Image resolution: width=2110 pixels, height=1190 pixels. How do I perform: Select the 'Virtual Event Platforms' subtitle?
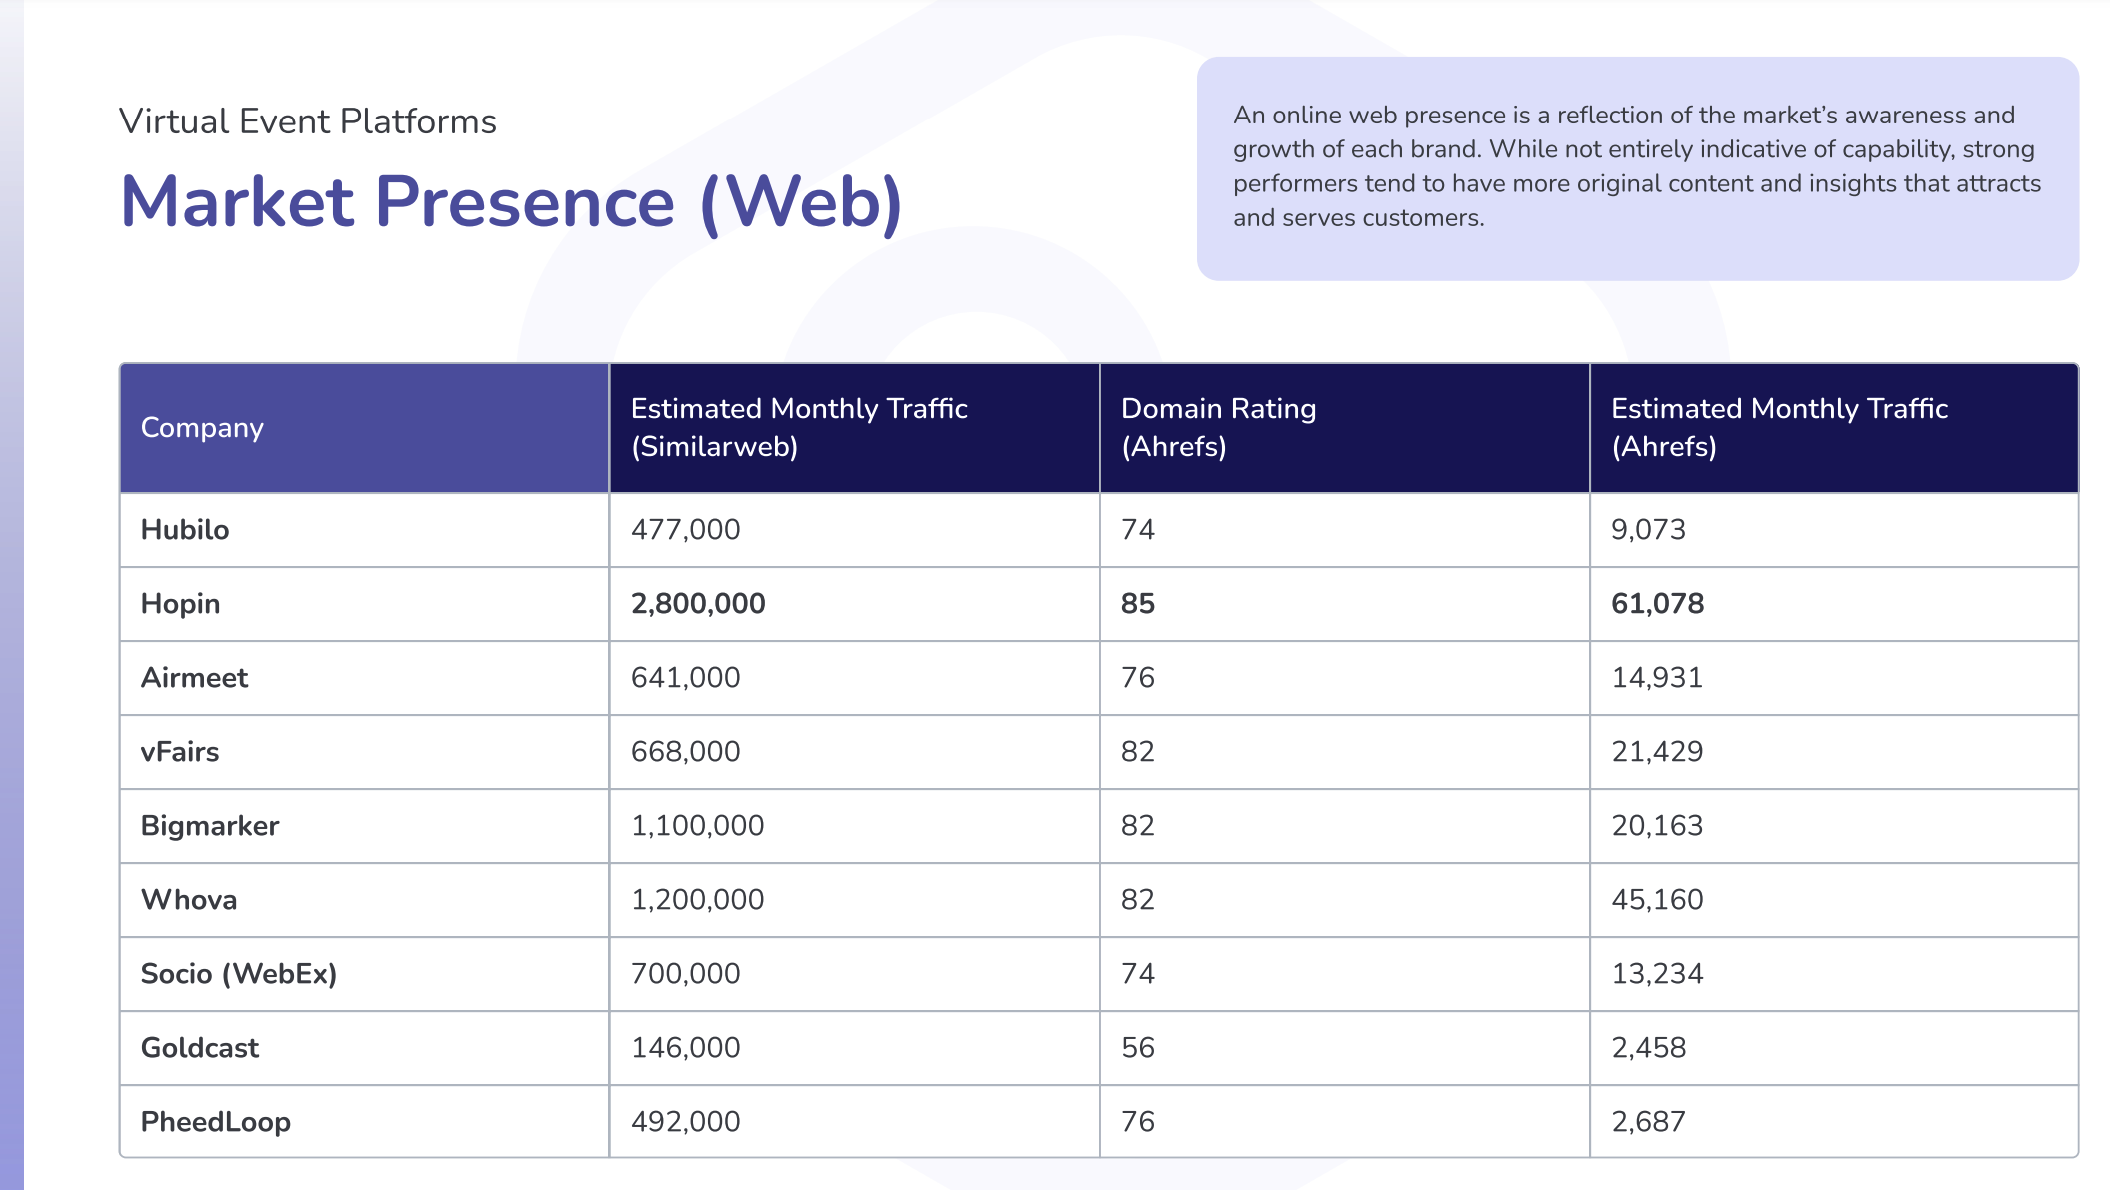pyautogui.click(x=308, y=121)
